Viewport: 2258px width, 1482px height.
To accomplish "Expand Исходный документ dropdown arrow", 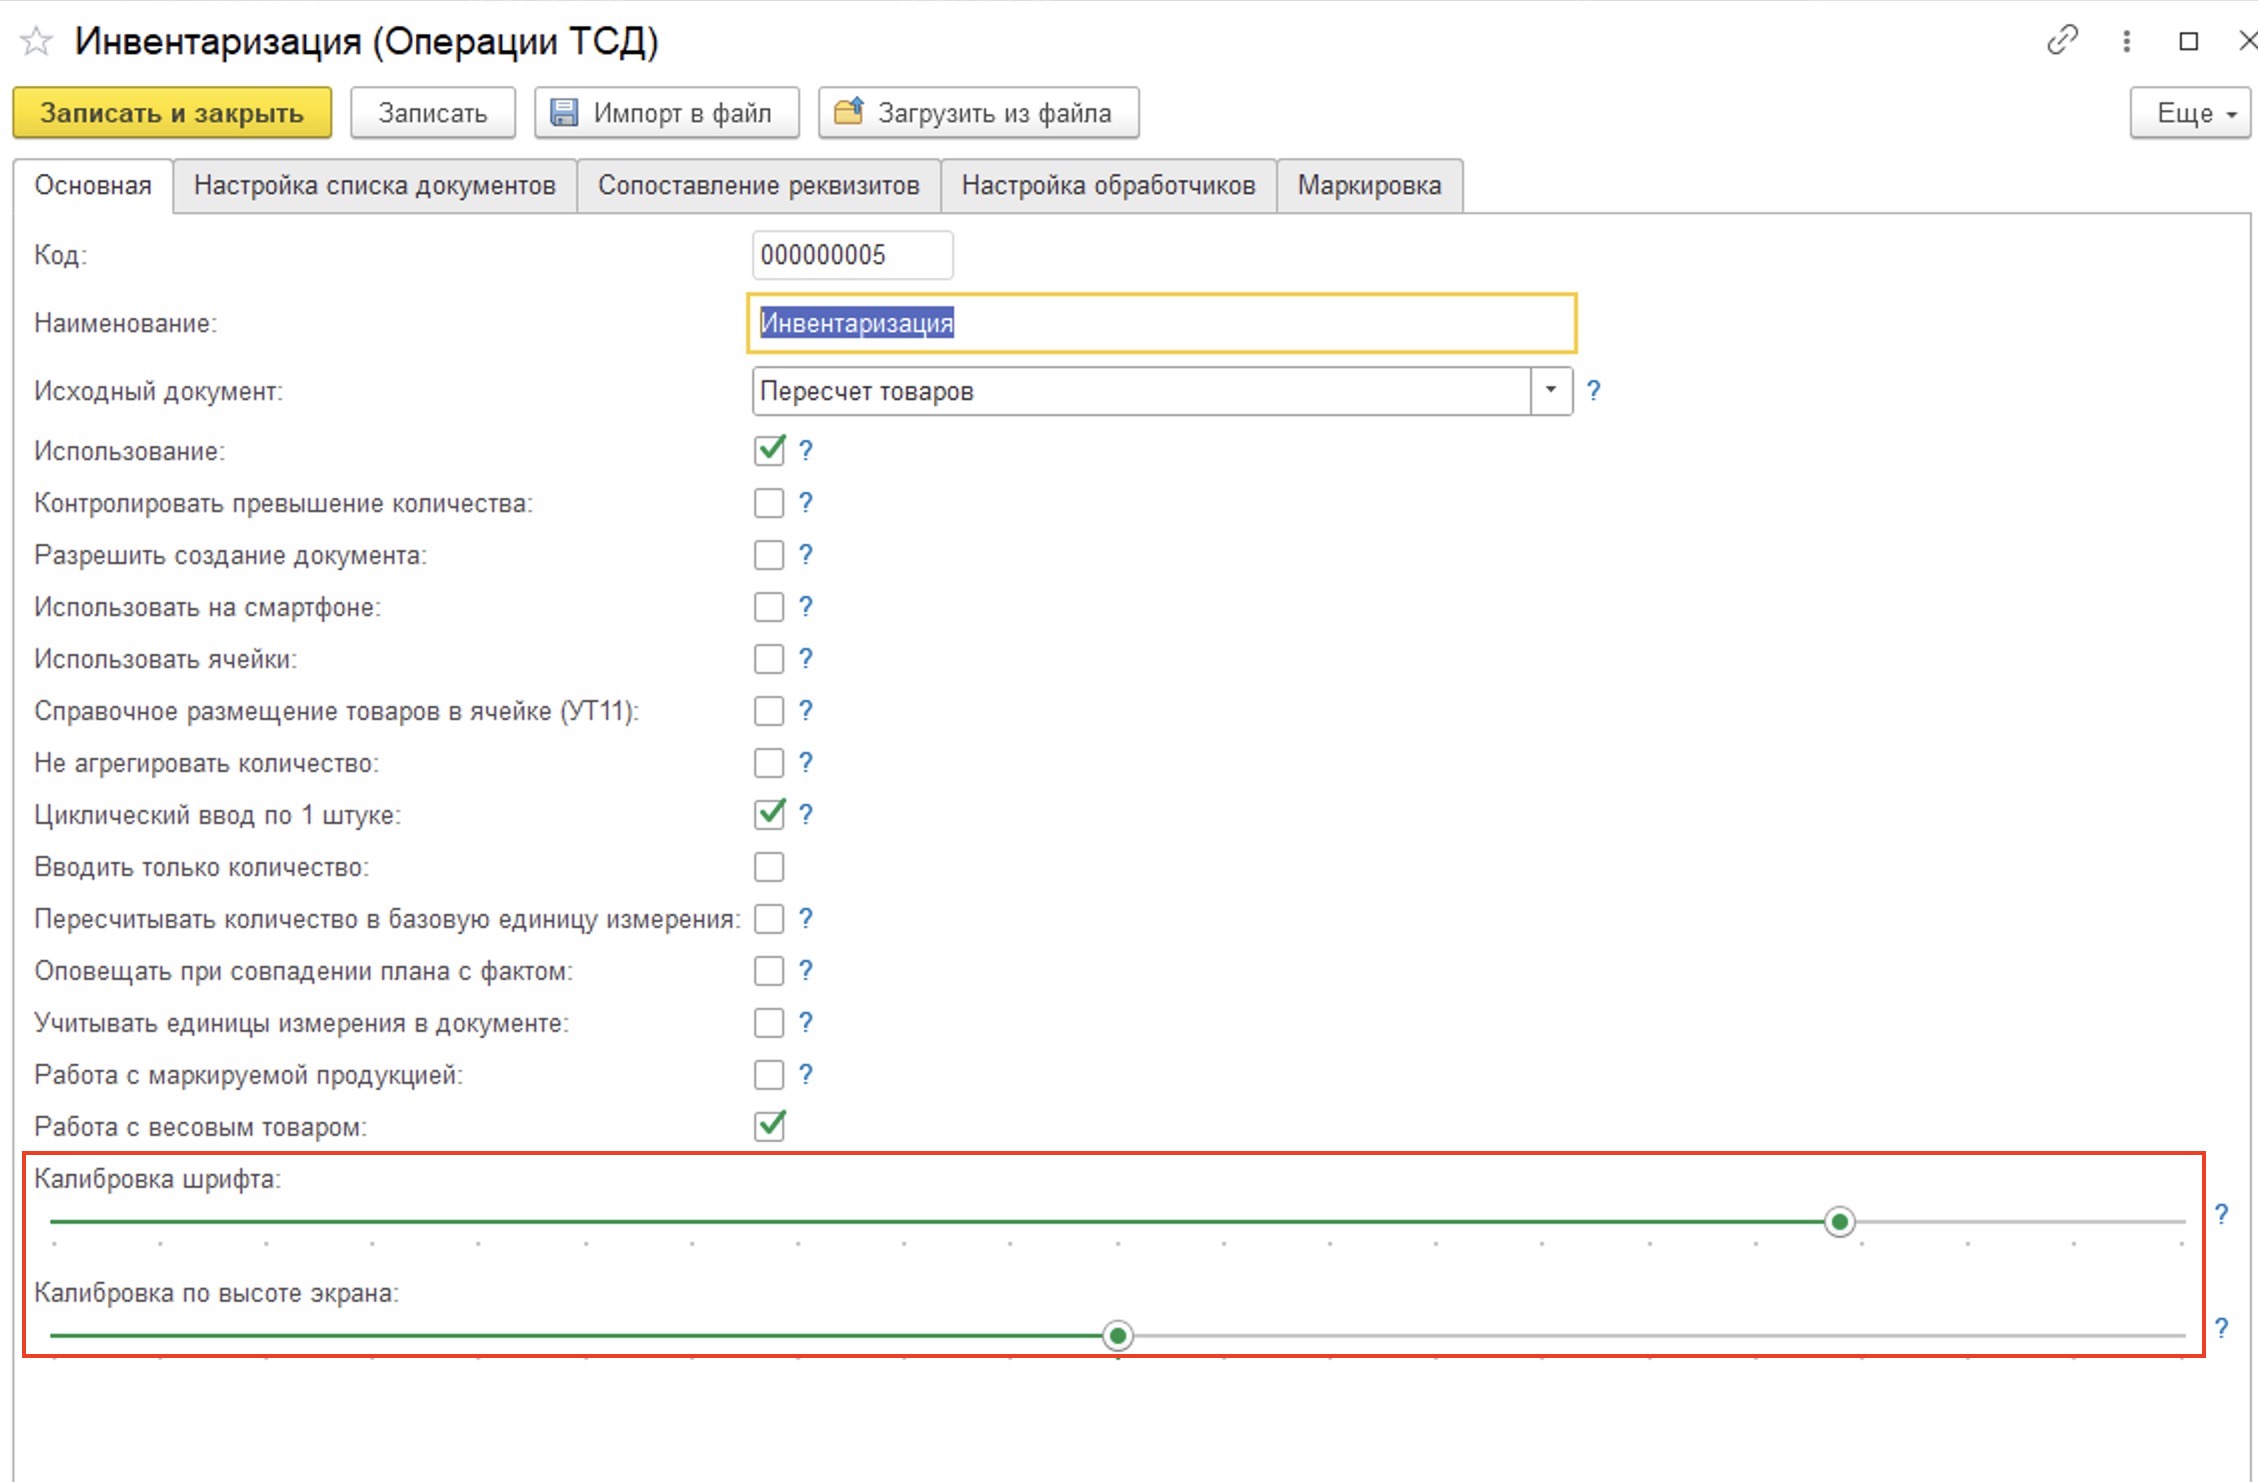I will (x=1551, y=391).
